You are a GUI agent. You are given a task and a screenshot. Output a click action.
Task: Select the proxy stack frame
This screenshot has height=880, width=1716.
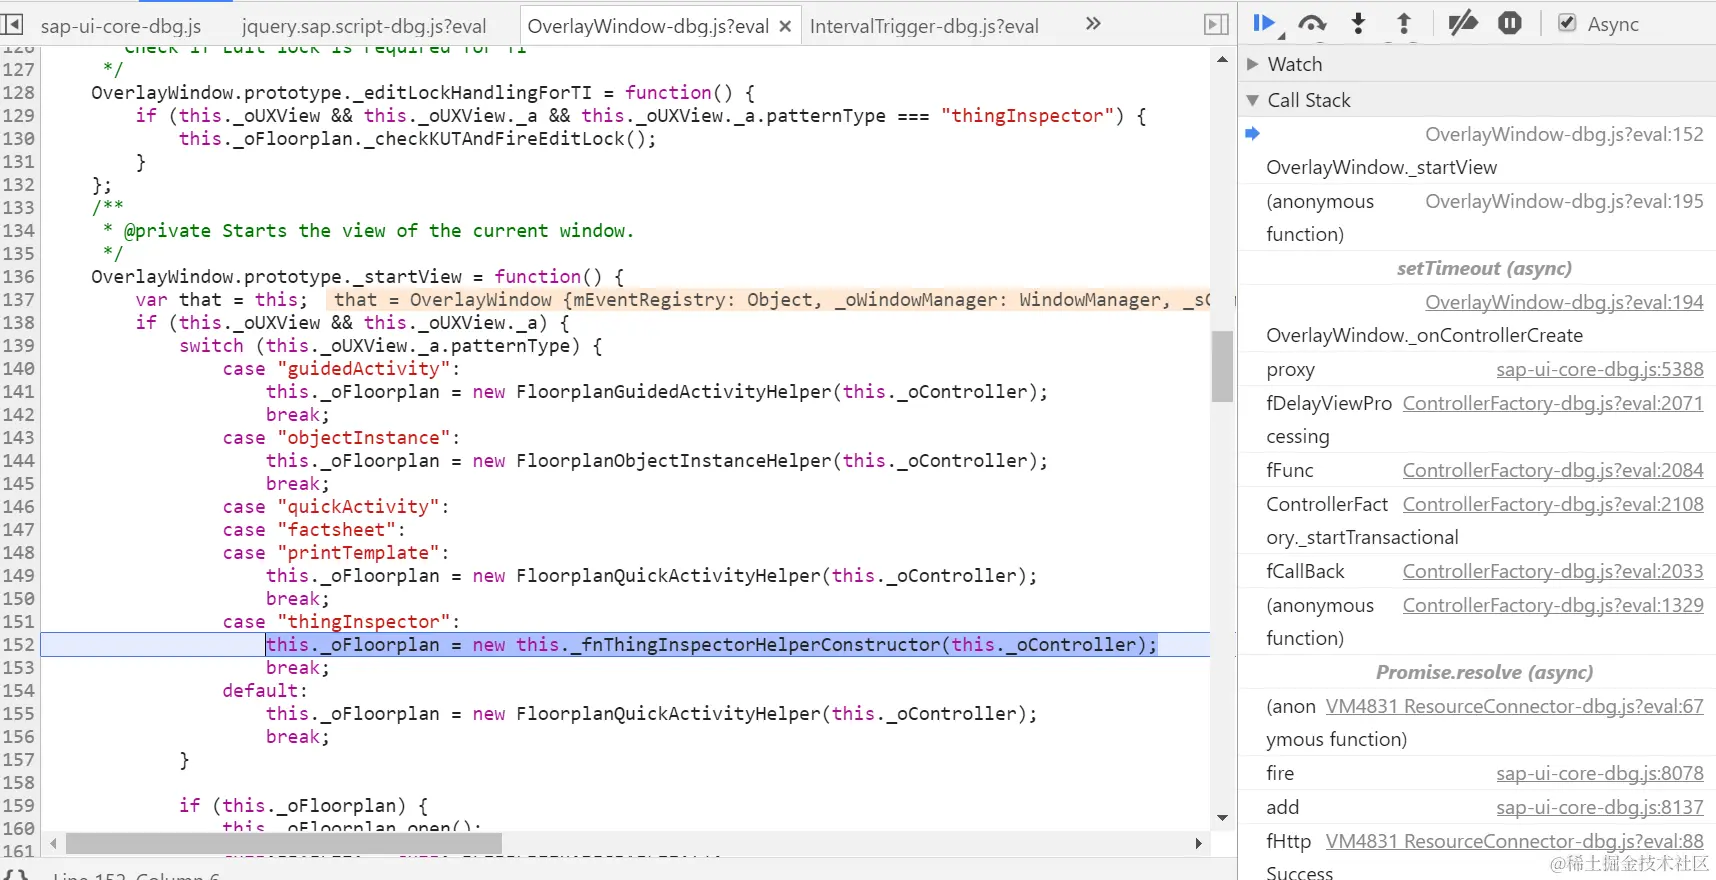[x=1290, y=370]
